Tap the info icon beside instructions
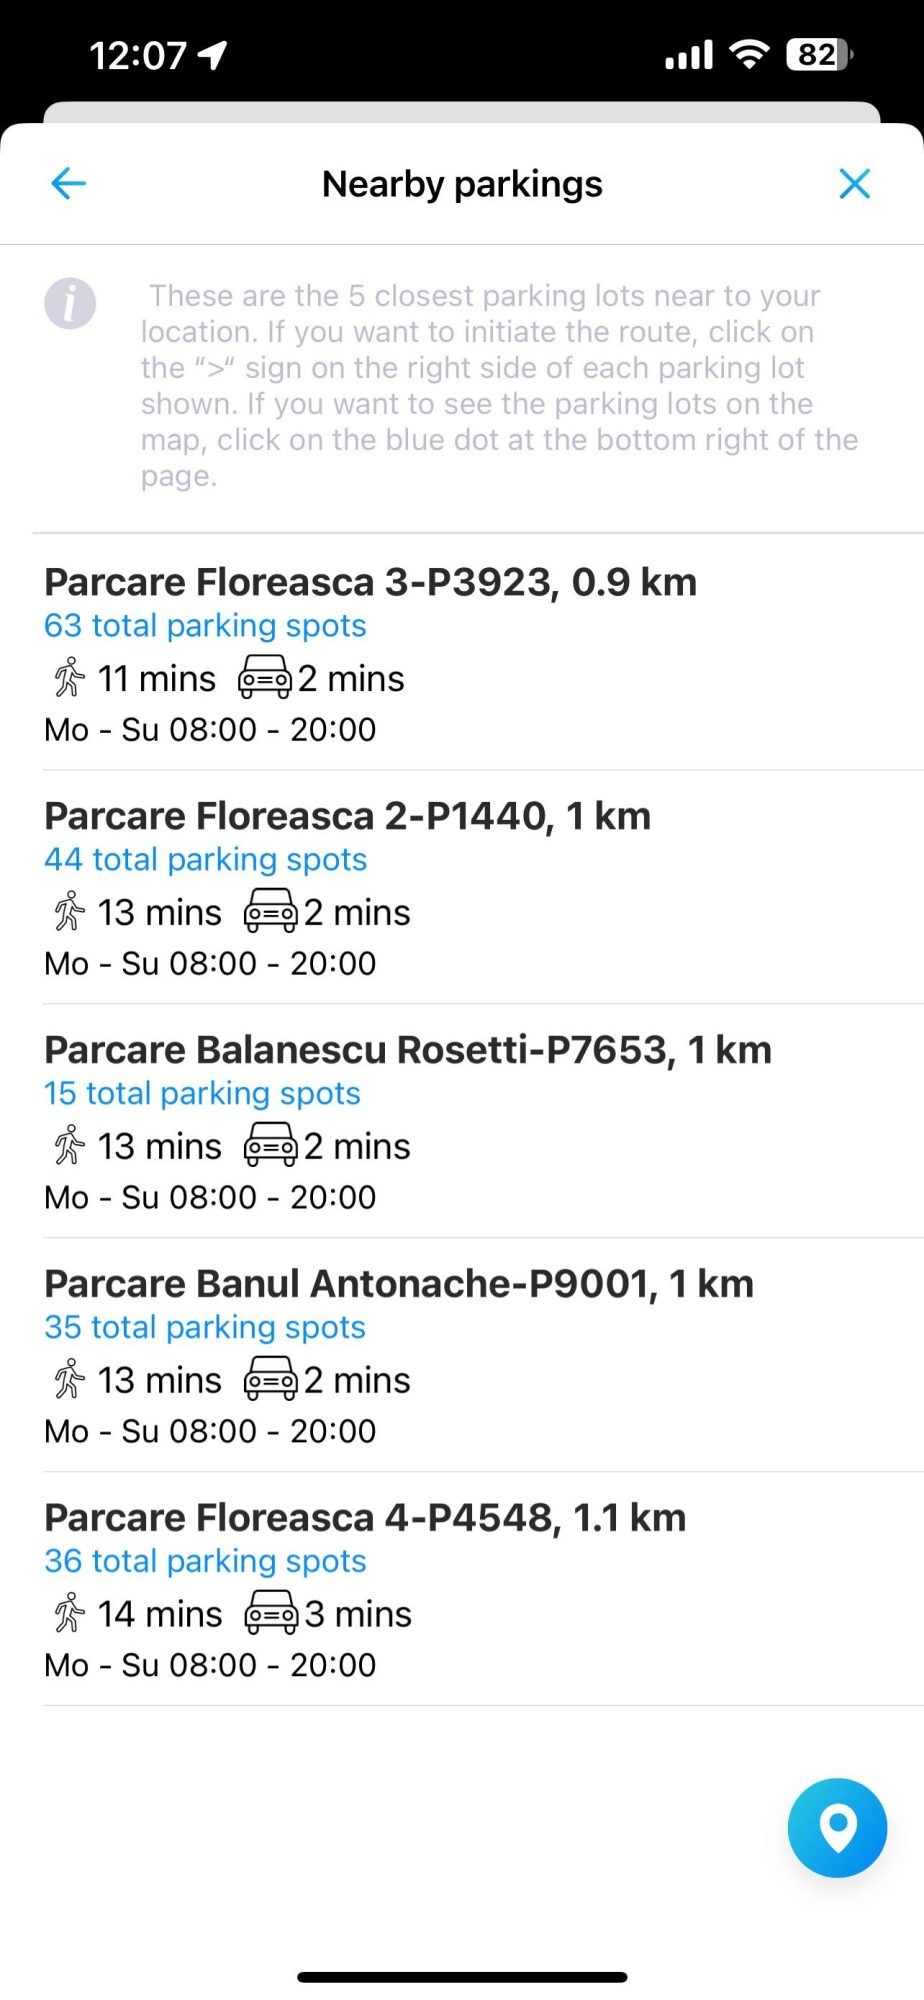The width and height of the screenshot is (924, 2000). coord(70,303)
